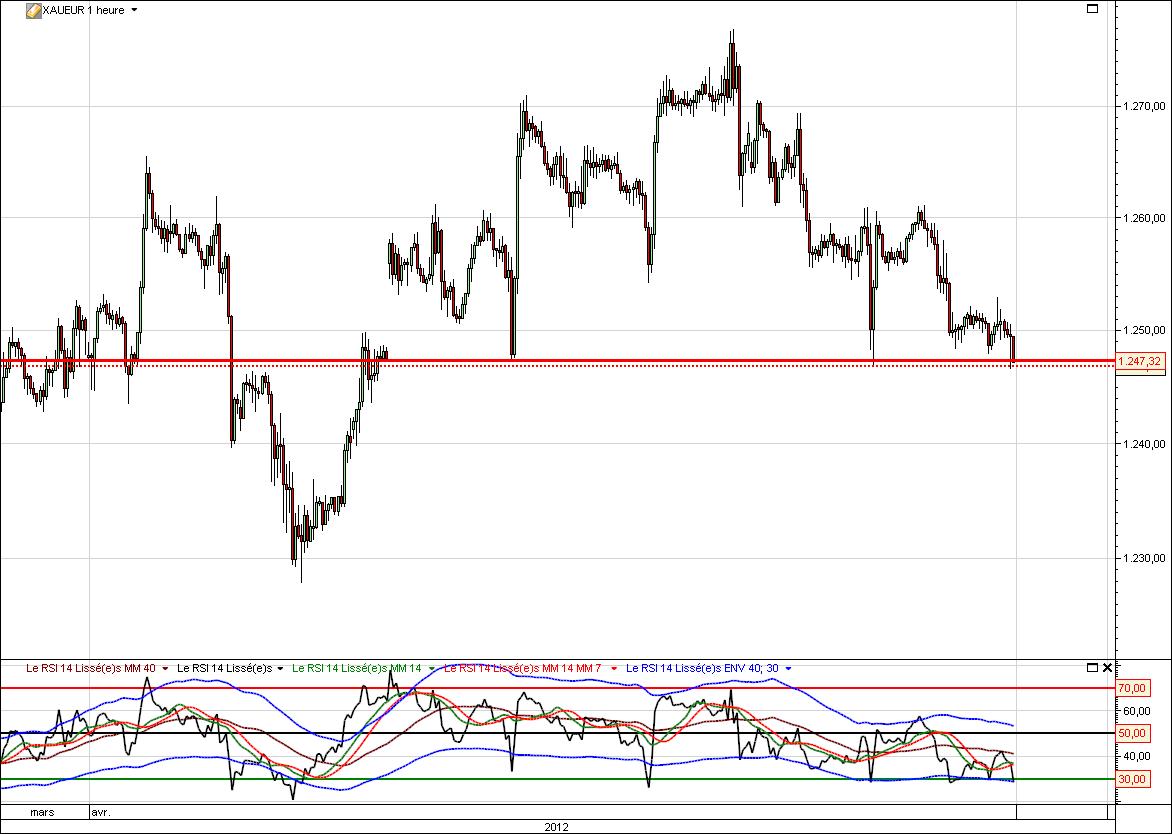Screen dimensions: 1172x834
Task: Select the blue RSI ENV 40; 30 label
Action: tap(701, 668)
